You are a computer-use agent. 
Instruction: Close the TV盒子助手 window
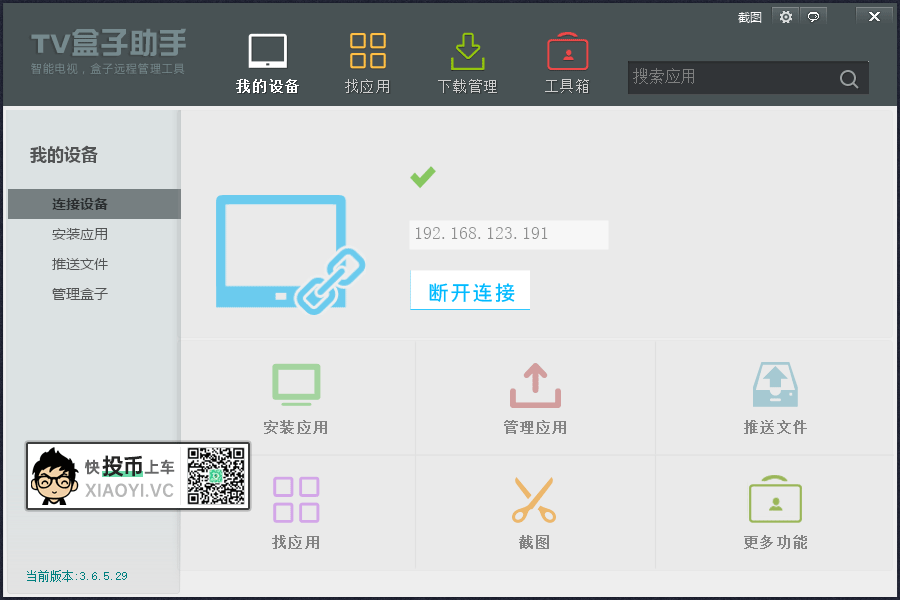[x=874, y=17]
